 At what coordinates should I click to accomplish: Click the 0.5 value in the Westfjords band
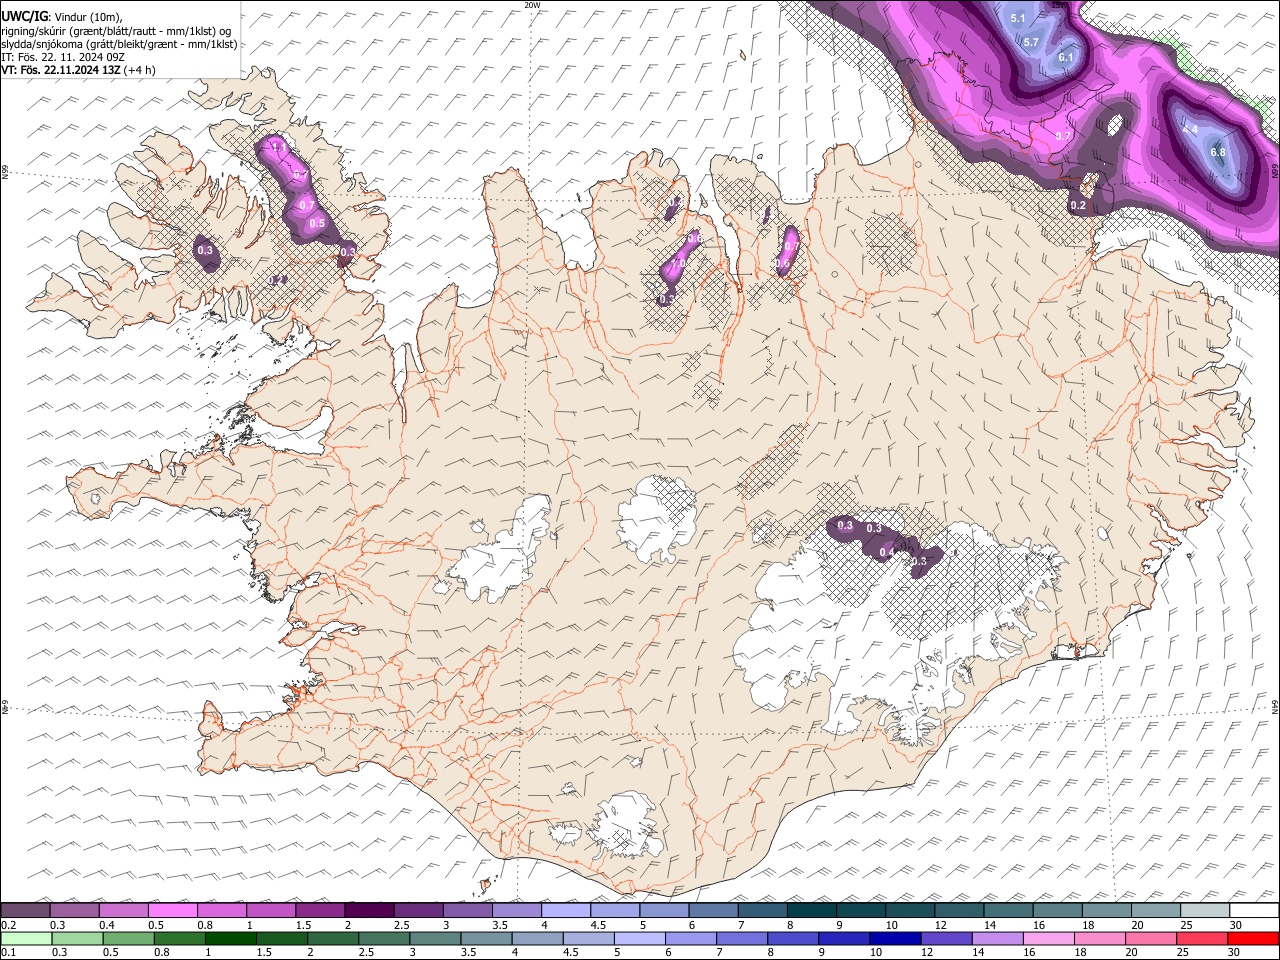pos(317,223)
